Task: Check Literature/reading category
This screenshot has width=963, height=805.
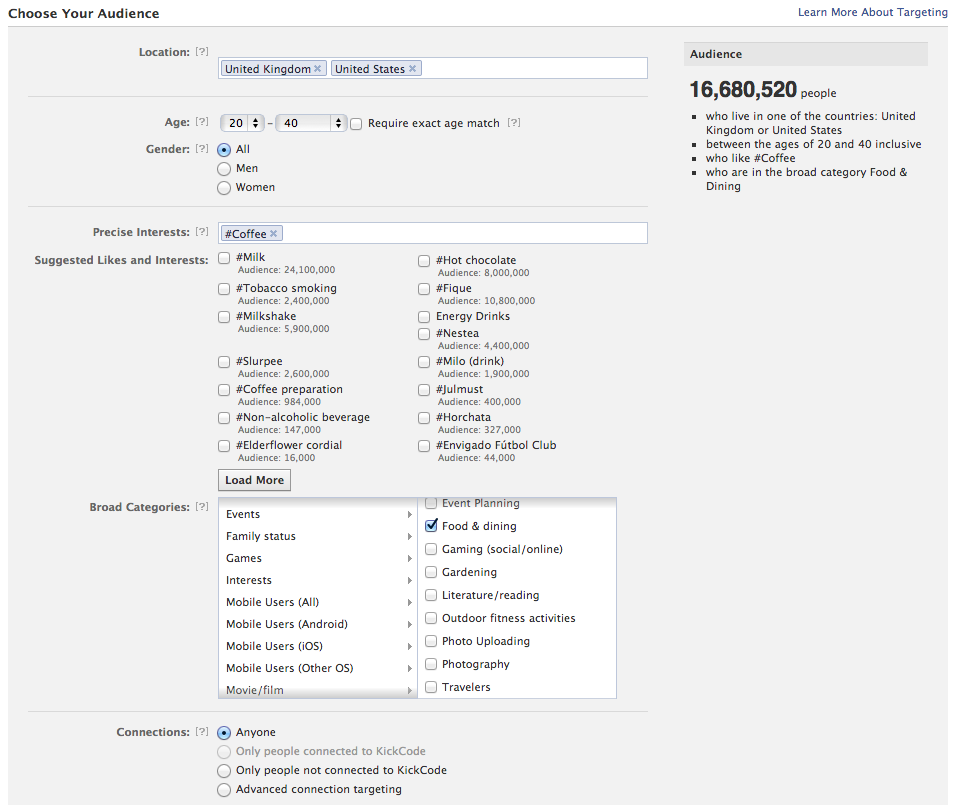Action: pyautogui.click(x=431, y=595)
